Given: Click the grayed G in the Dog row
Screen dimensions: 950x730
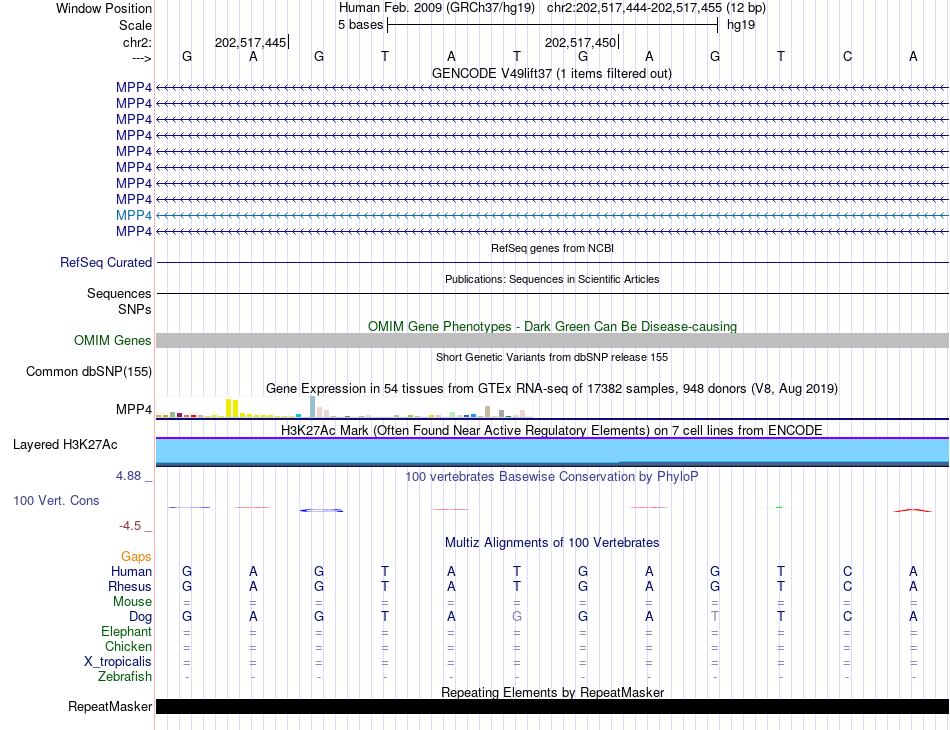Looking at the screenshot, I should 517,616.
